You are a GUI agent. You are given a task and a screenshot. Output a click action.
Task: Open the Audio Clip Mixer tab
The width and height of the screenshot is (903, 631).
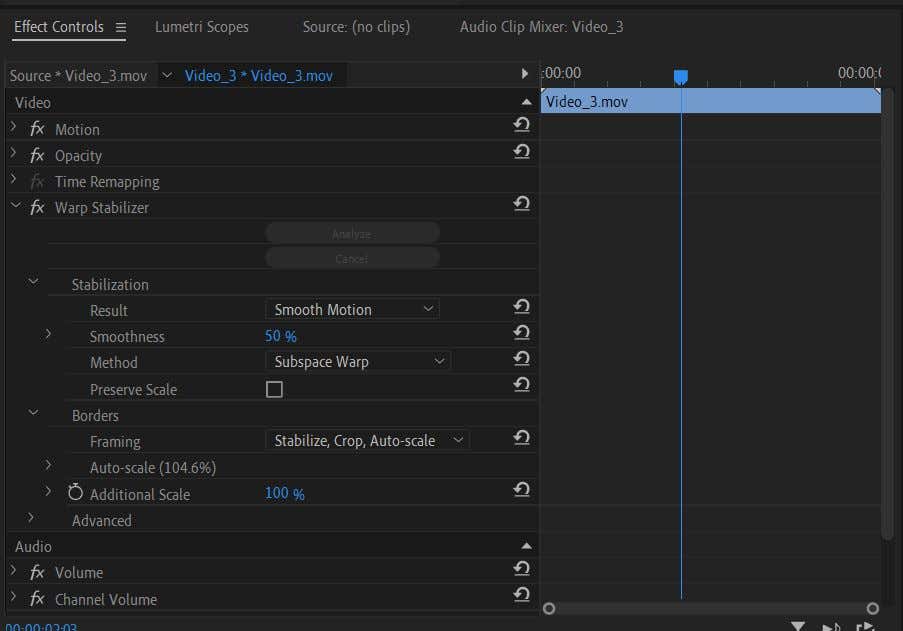pyautogui.click(x=541, y=27)
